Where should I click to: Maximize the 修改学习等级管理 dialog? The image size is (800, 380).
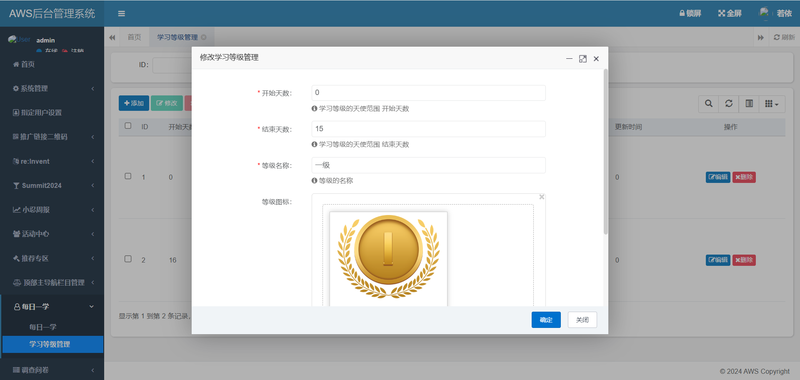583,59
